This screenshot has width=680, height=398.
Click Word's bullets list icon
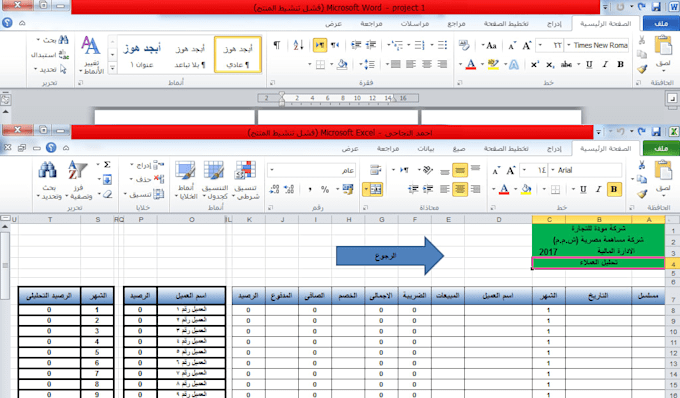click(442, 45)
